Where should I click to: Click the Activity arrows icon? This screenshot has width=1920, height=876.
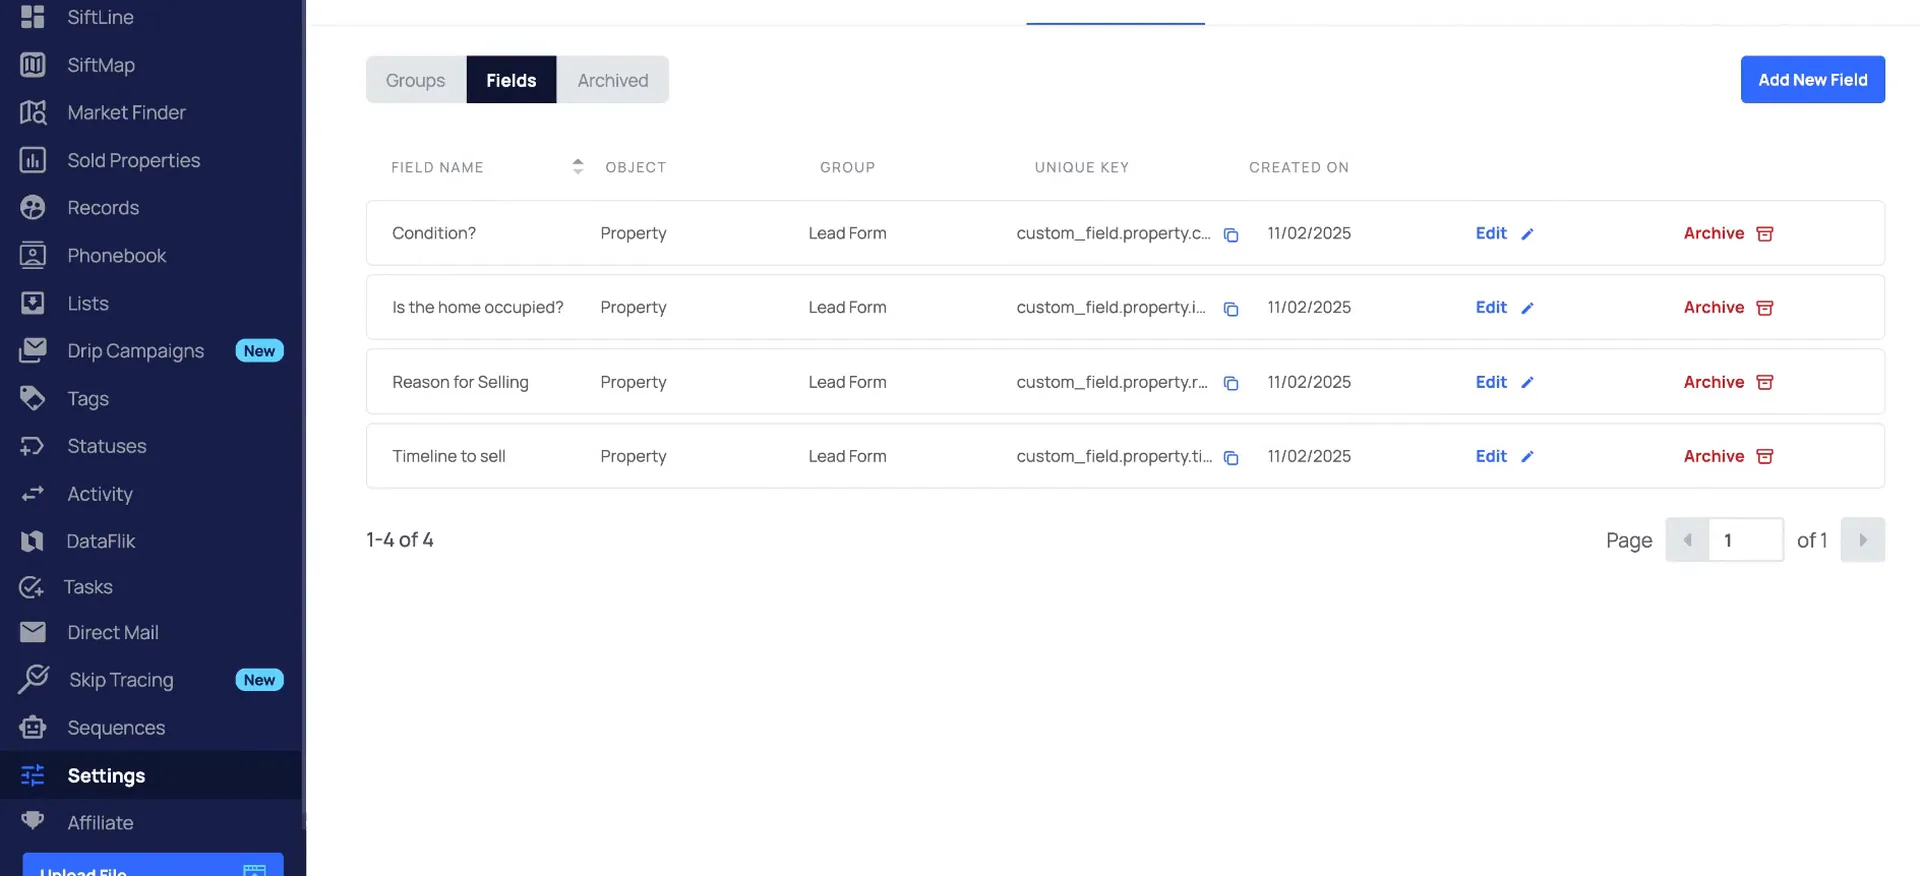click(x=33, y=494)
